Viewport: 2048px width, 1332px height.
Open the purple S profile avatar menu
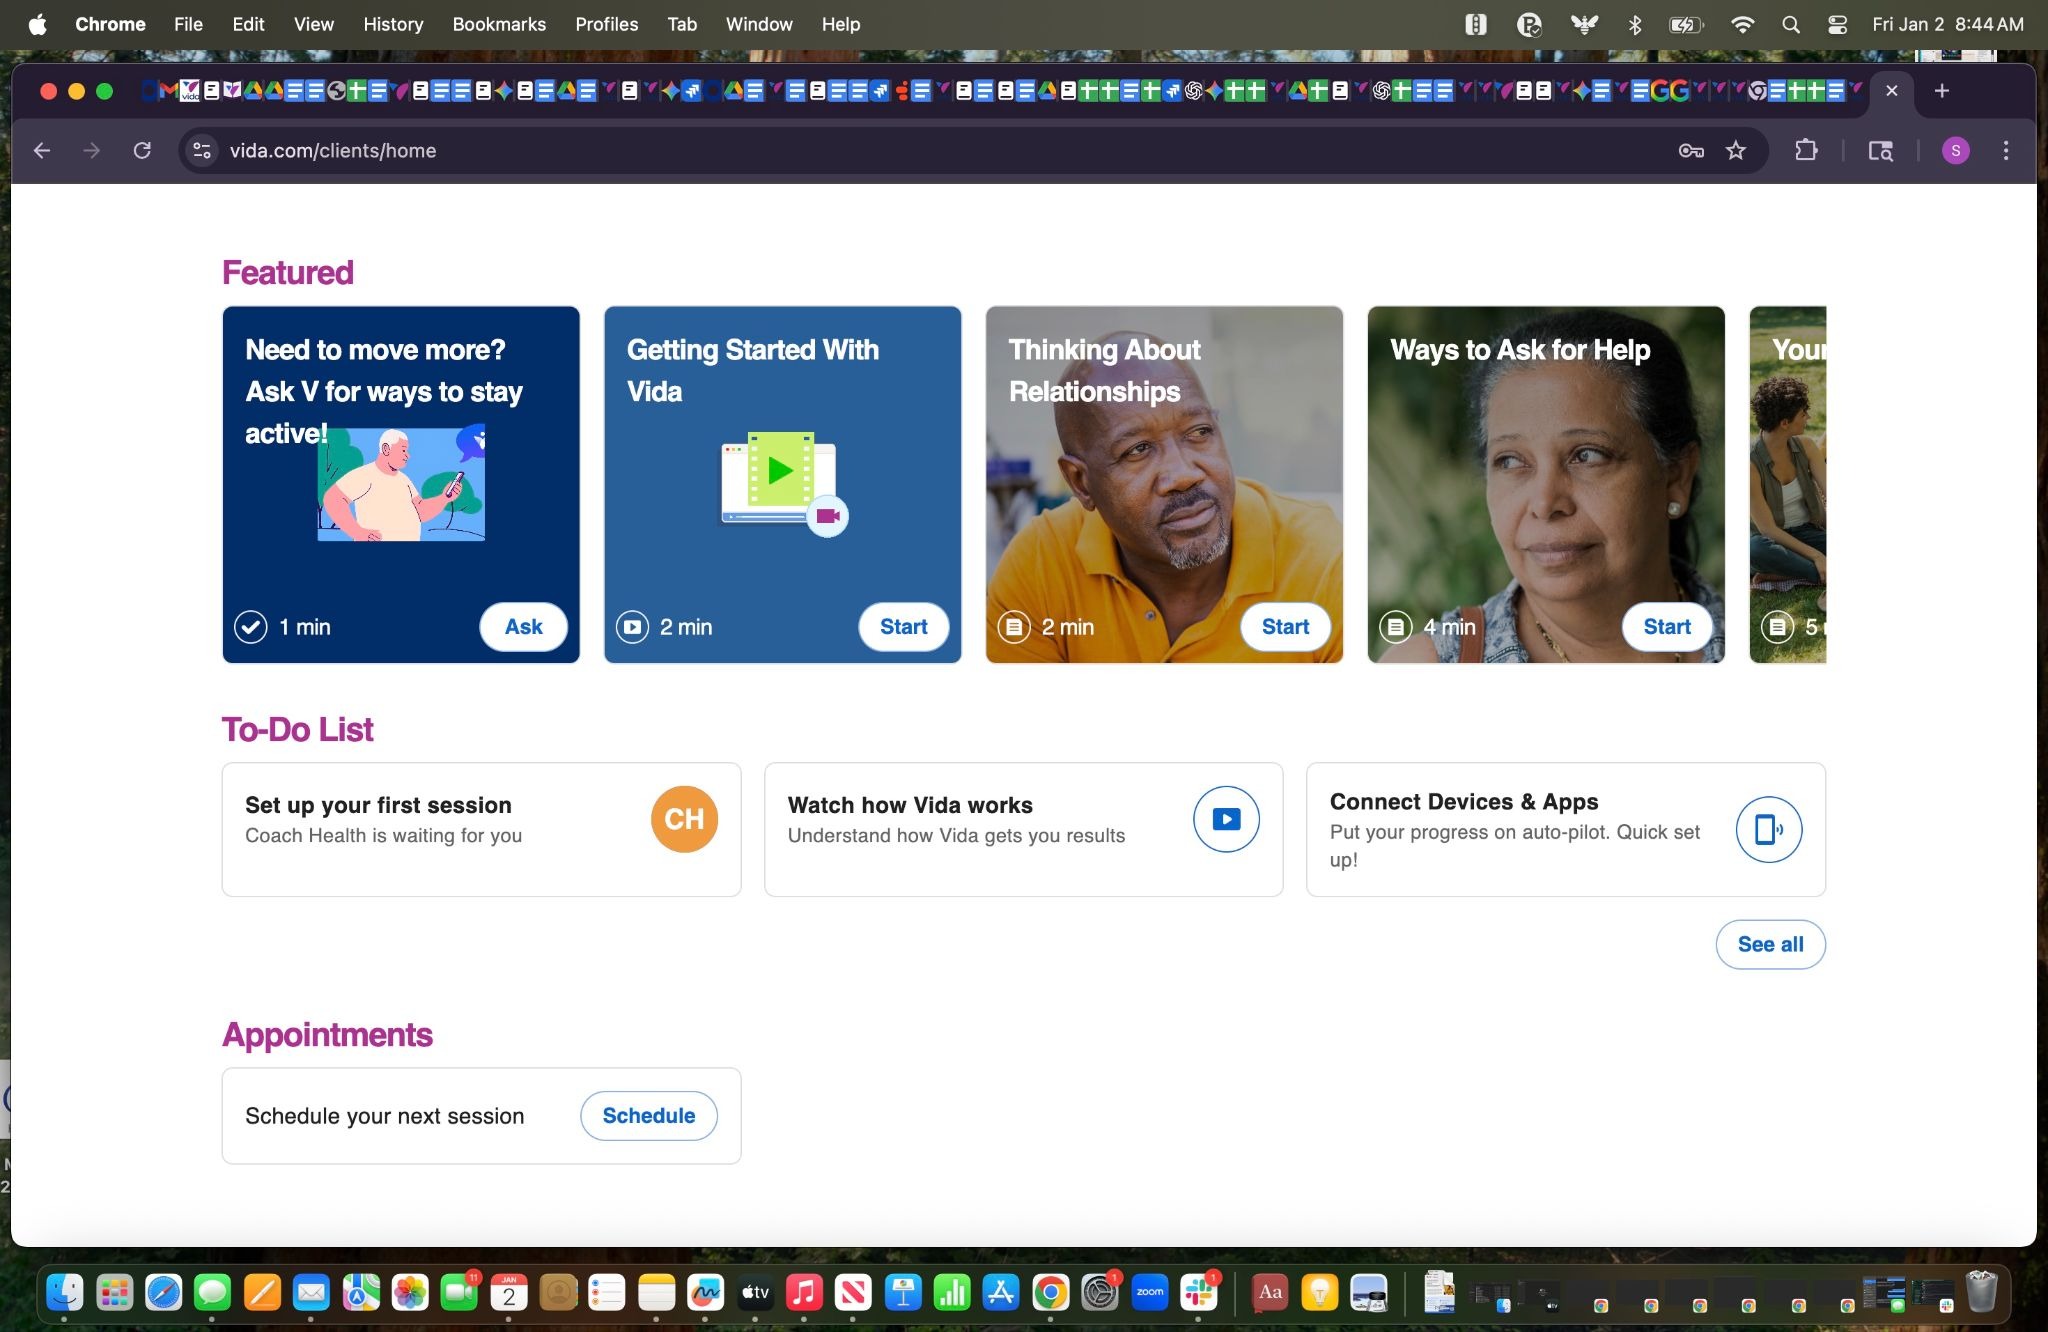tap(1955, 150)
